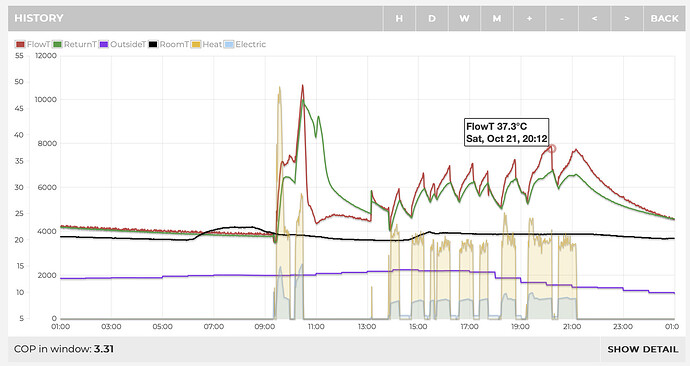The height and width of the screenshot is (366, 690).
Task: Switch history view to hour (H)
Action: point(399,18)
